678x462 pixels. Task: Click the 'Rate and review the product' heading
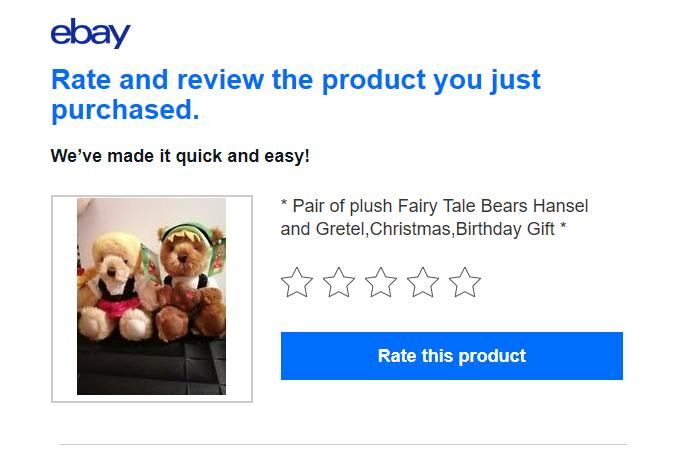(295, 80)
